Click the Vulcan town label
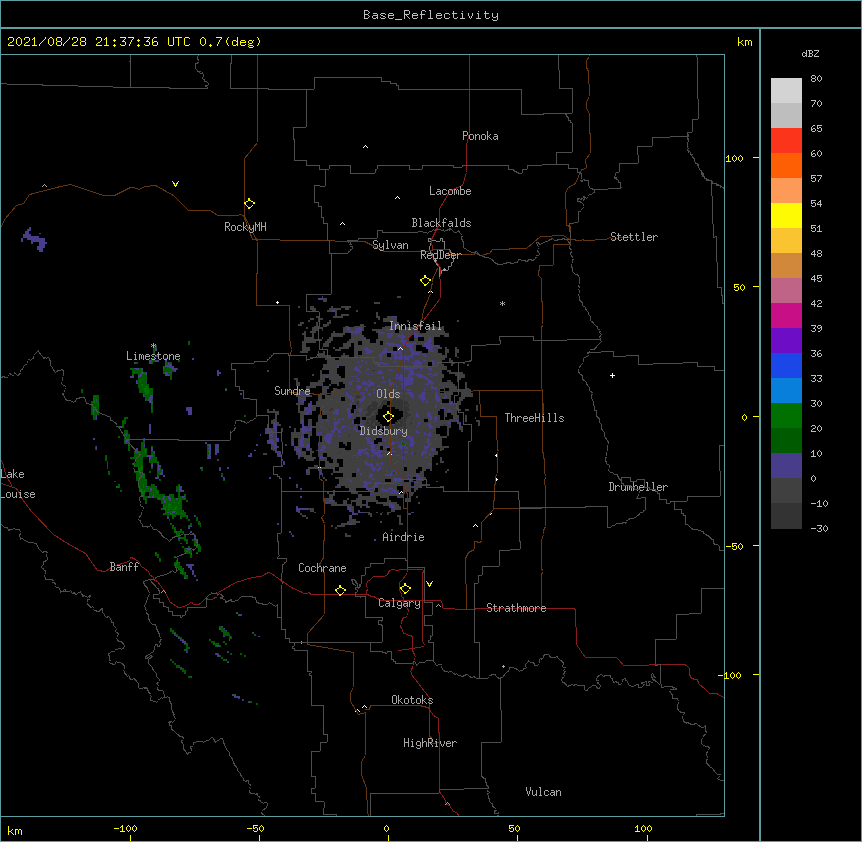862x842 pixels. 543,792
